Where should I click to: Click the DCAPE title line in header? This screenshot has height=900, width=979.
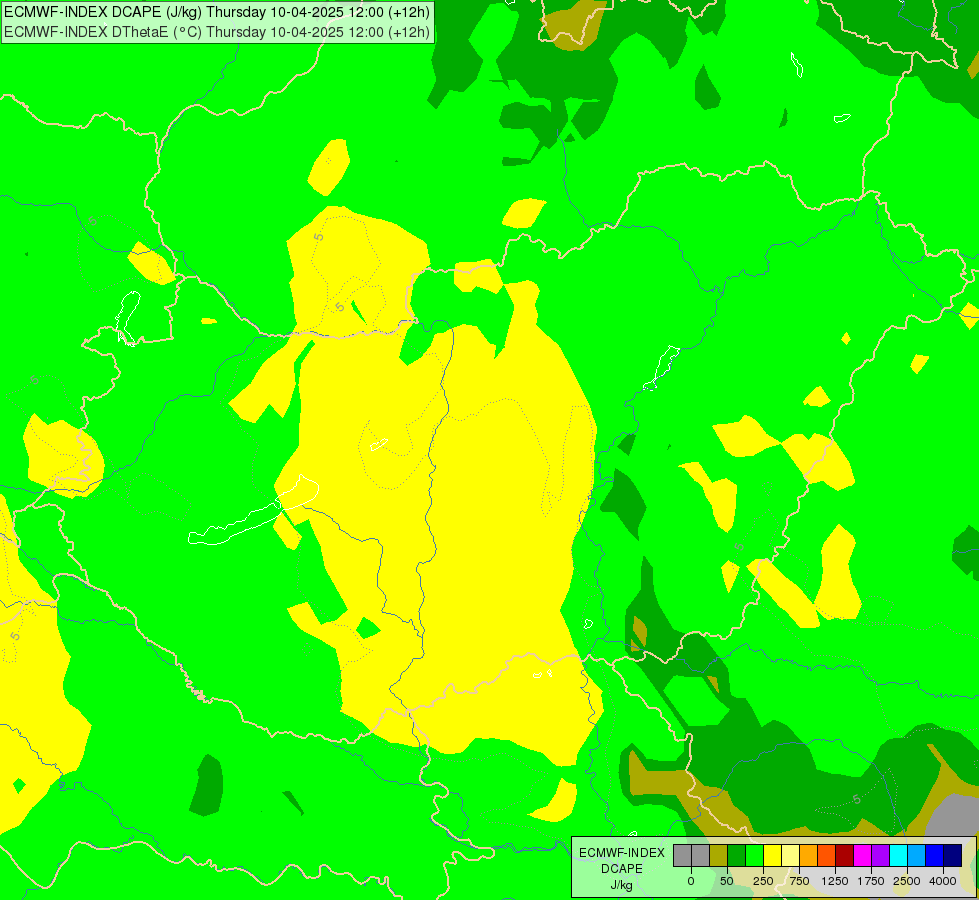(217, 12)
